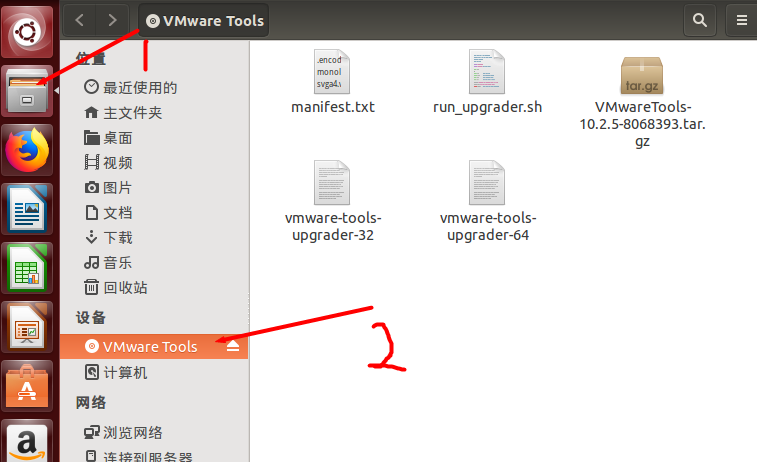Select Browse Network in sidebar
Viewport: 757px width, 462px height.
154,432
